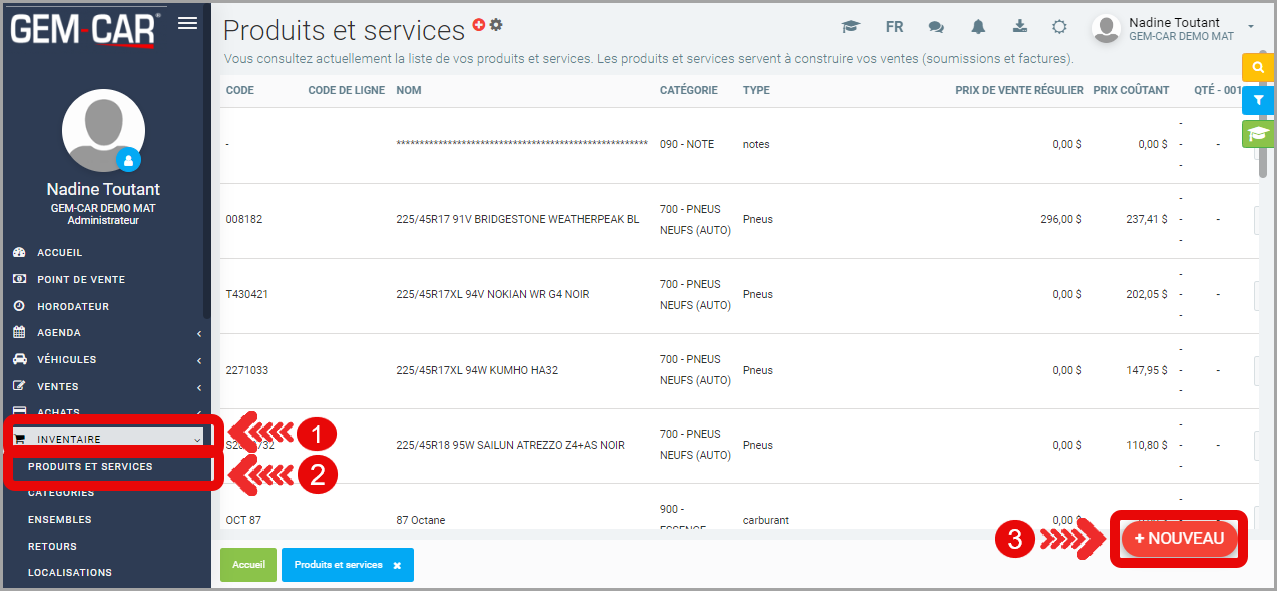Image resolution: width=1277 pixels, height=591 pixels.
Task: Select the green Accueil tab
Action: point(248,565)
